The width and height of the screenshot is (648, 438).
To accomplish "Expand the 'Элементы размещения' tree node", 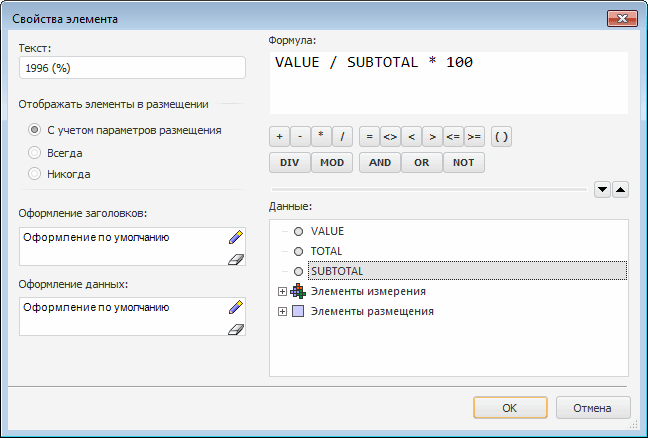I will point(282,311).
